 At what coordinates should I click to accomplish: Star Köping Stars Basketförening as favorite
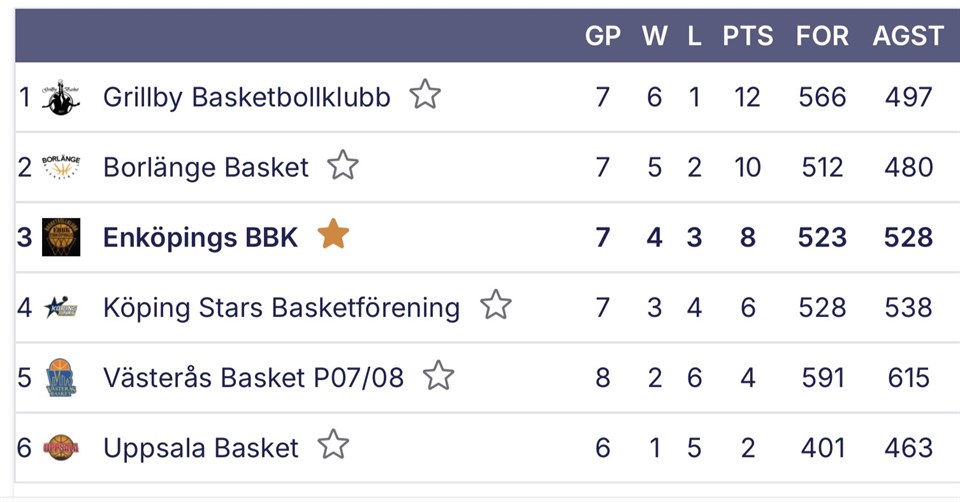tap(495, 305)
